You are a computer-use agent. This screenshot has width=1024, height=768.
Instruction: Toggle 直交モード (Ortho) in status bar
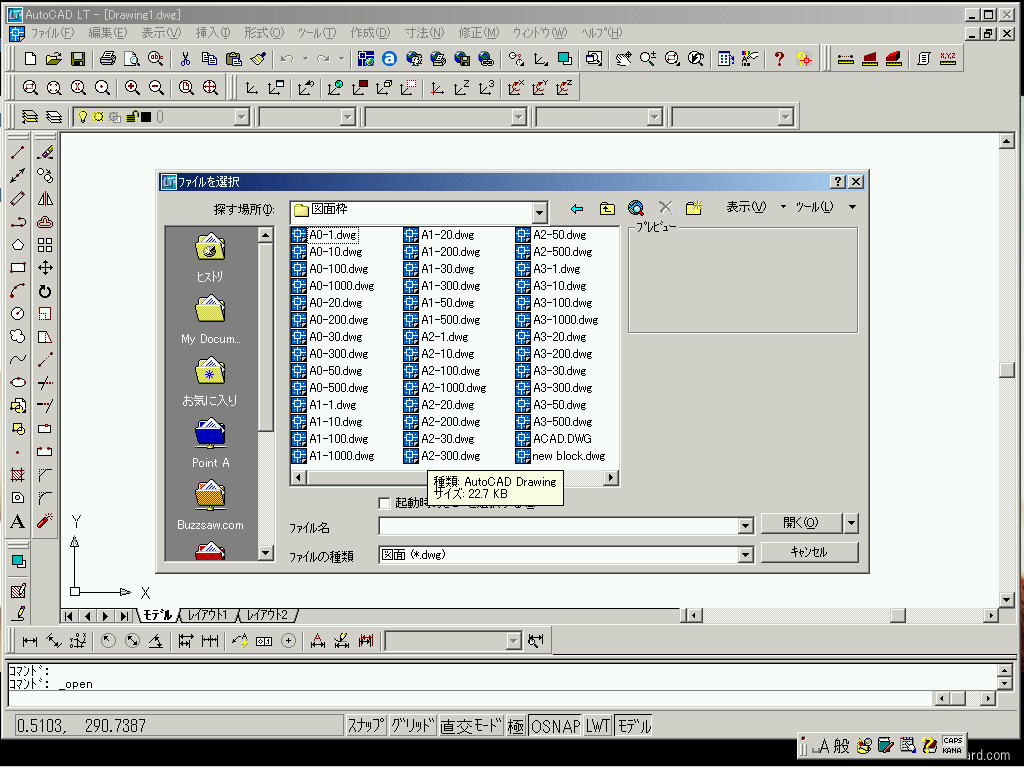click(471, 726)
